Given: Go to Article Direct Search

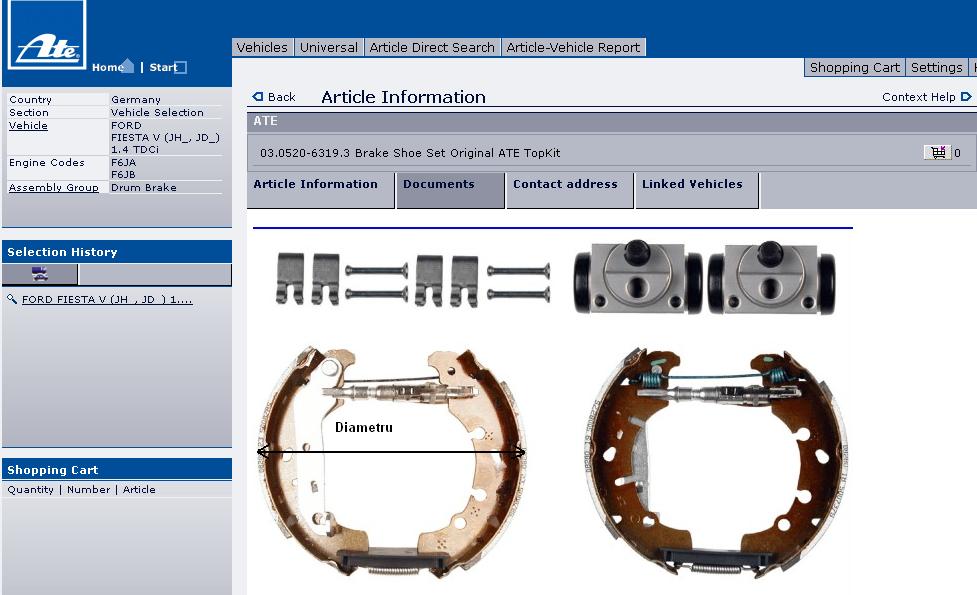Looking at the screenshot, I should point(431,47).
